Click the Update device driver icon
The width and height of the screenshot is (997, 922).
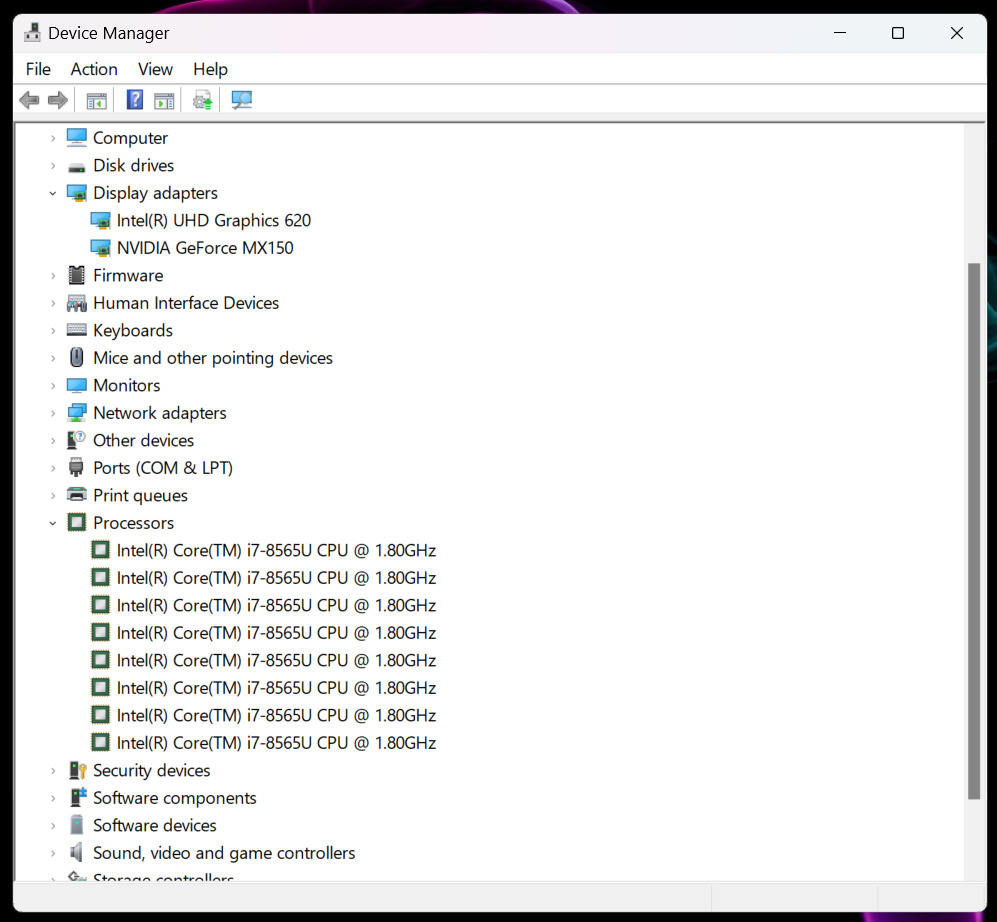point(203,100)
